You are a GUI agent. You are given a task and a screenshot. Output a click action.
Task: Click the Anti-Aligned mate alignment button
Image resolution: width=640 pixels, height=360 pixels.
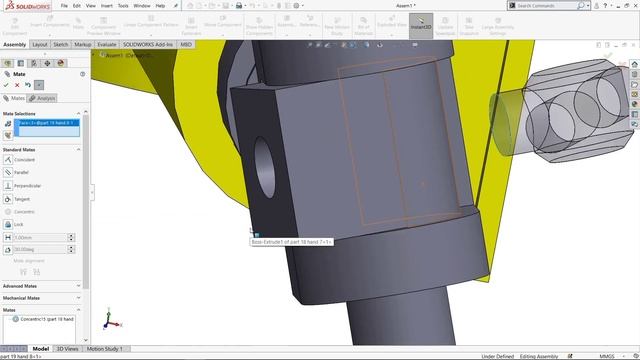click(37, 272)
